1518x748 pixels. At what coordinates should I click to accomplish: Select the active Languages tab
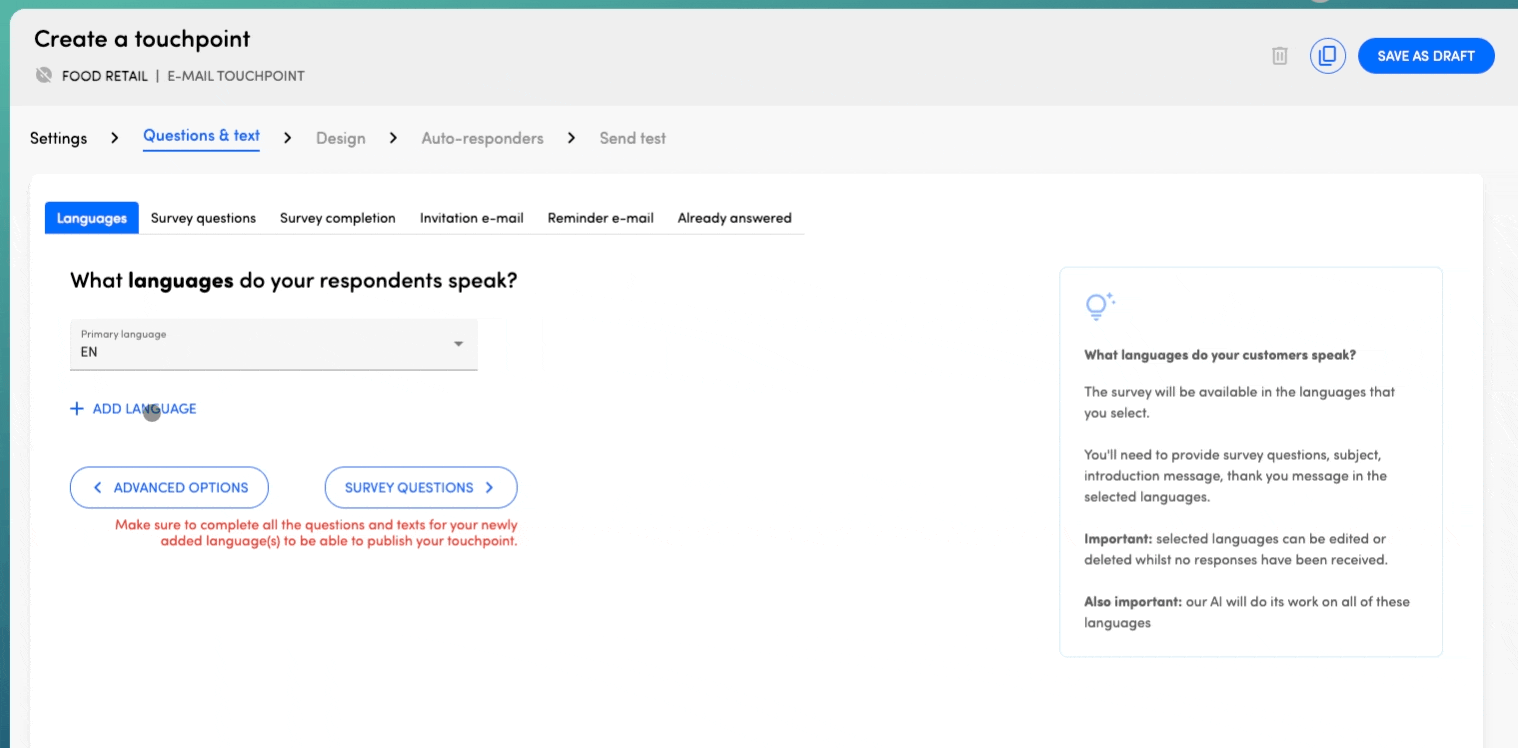tap(92, 218)
